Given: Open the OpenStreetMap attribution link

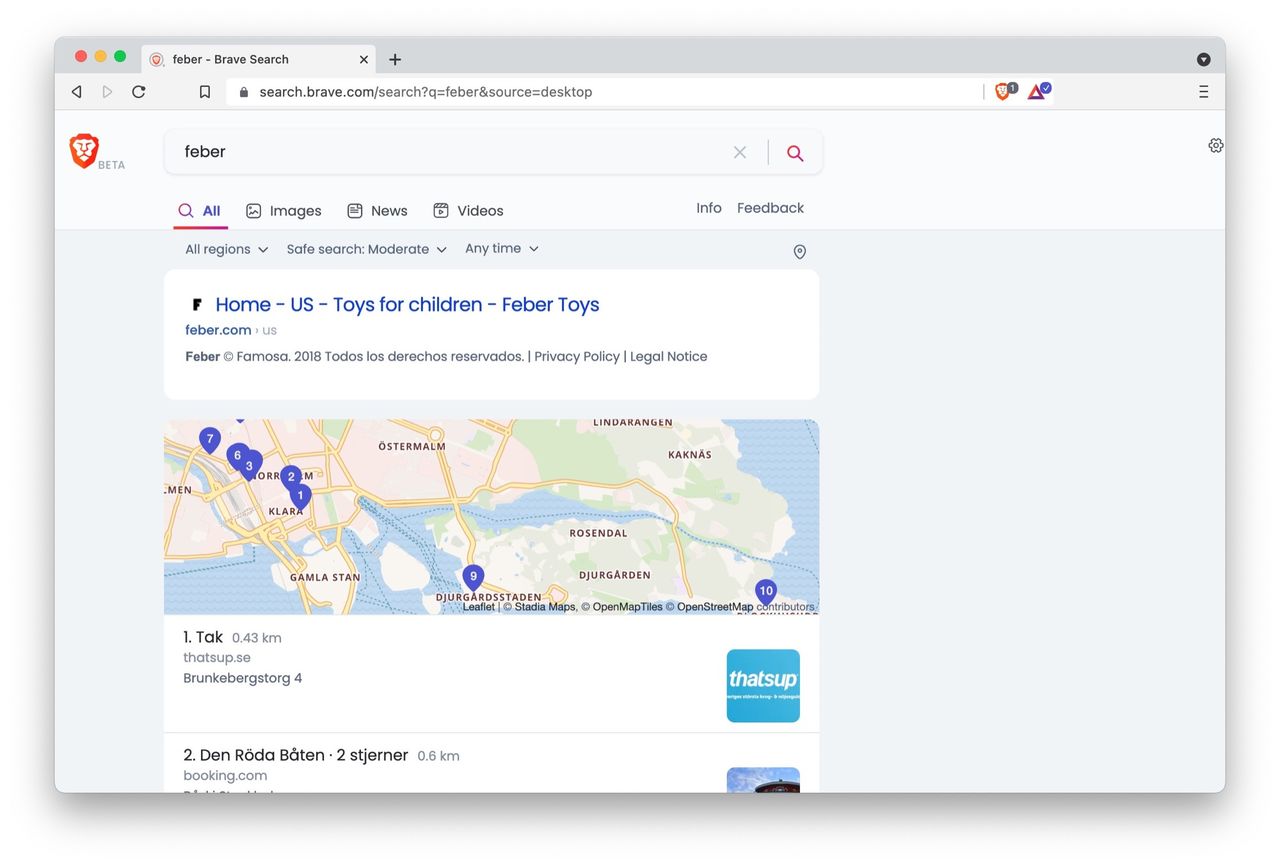Looking at the screenshot, I should point(715,607).
